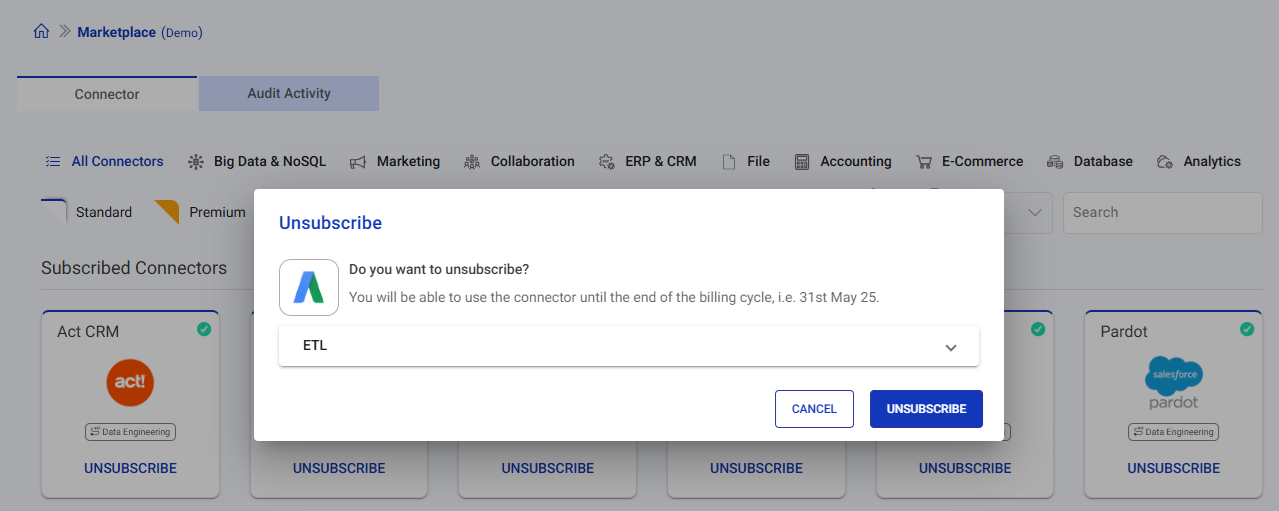The width and height of the screenshot is (1279, 511).
Task: Click ERP & CRM gear icon
Action: point(606,161)
